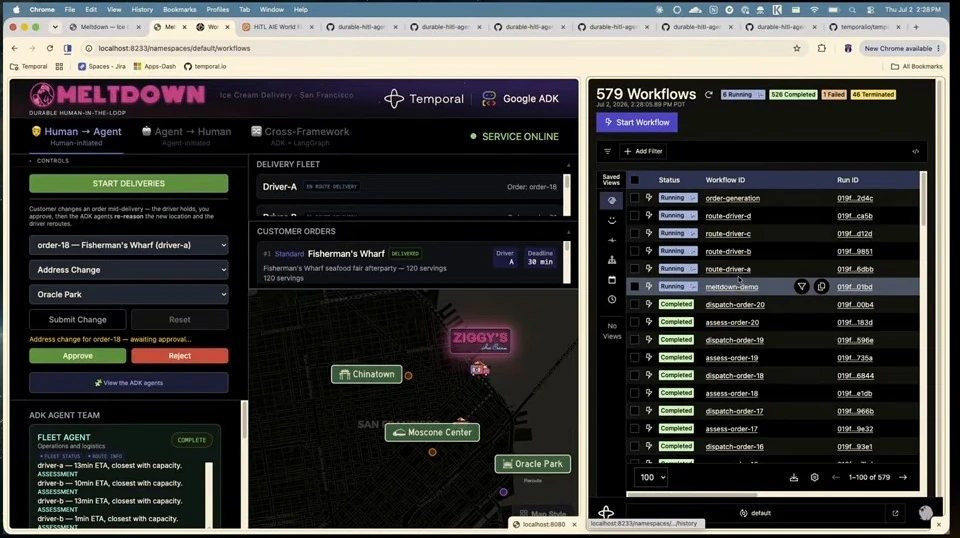The width and height of the screenshot is (960, 538).
Task: Check the order-generation workflow checkbox
Action: tap(635, 198)
